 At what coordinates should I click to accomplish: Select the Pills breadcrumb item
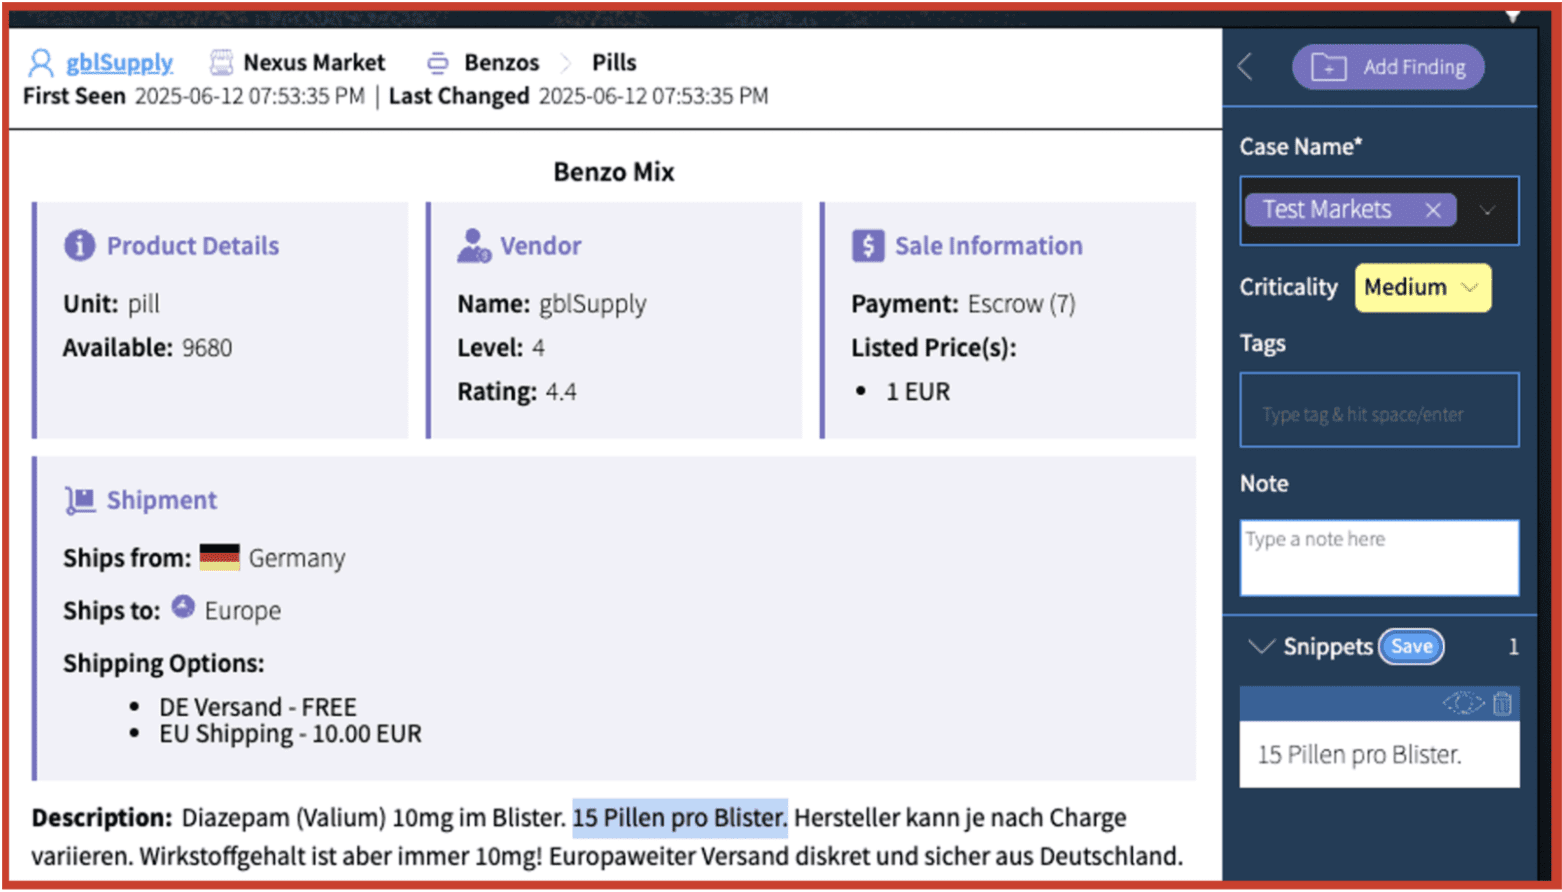[614, 63]
